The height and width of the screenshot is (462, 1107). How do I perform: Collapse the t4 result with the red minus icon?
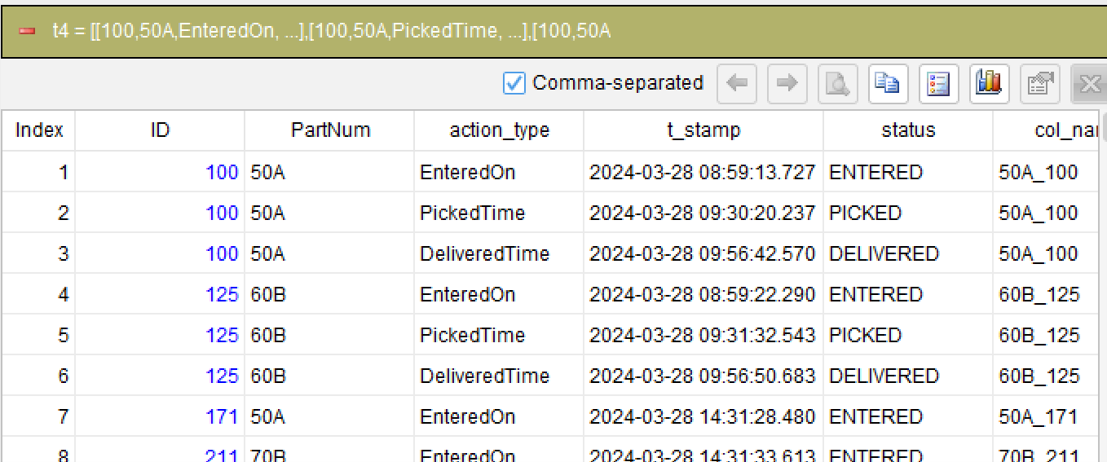(x=28, y=32)
